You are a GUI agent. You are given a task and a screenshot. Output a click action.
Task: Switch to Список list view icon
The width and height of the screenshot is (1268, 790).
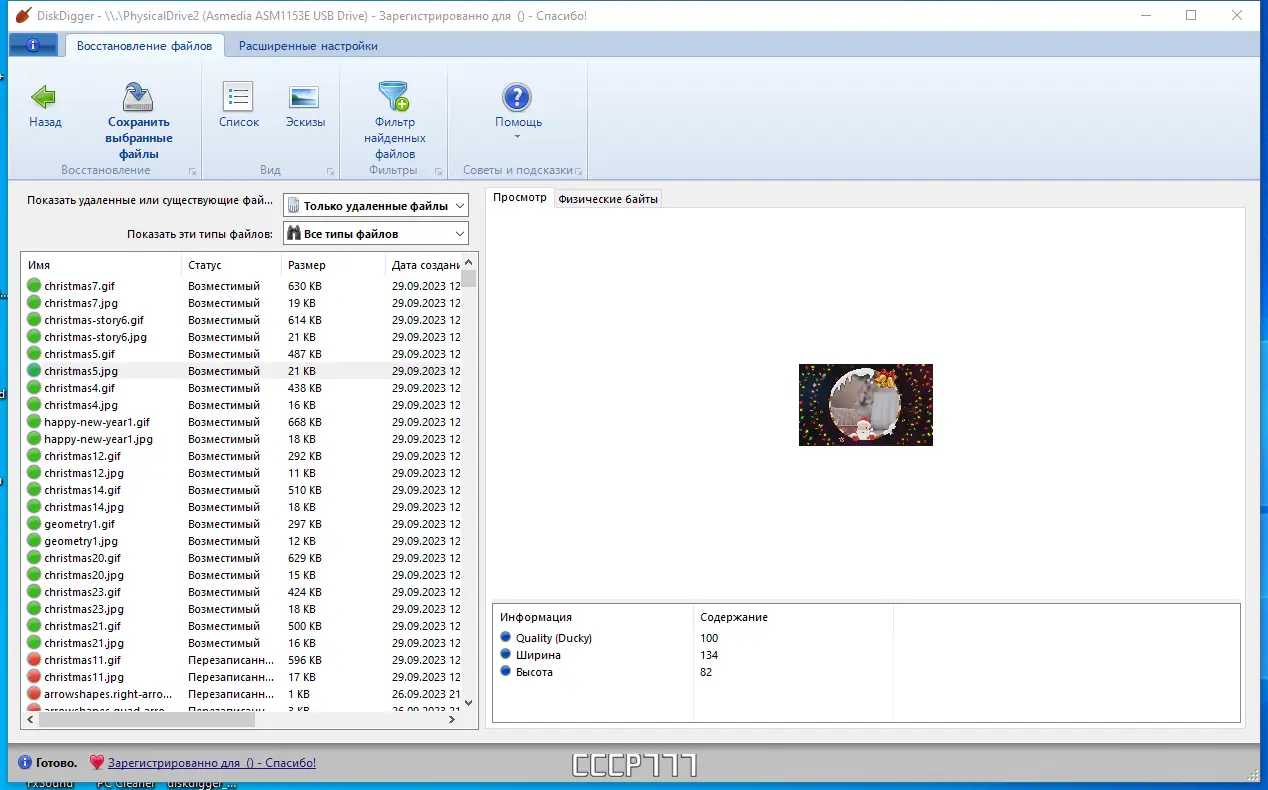click(x=238, y=97)
